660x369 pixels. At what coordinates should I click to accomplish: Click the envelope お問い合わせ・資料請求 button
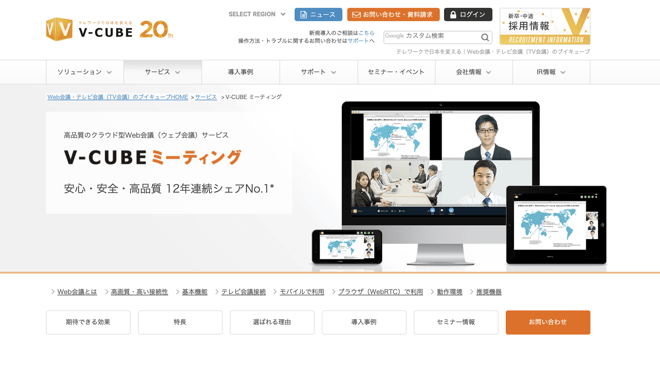[393, 14]
